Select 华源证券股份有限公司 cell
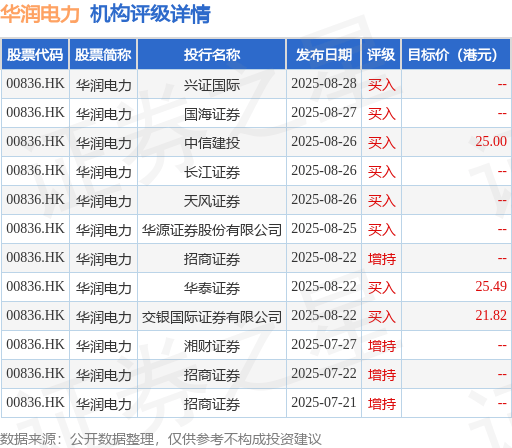This screenshot has height=448, width=512. (x=212, y=230)
